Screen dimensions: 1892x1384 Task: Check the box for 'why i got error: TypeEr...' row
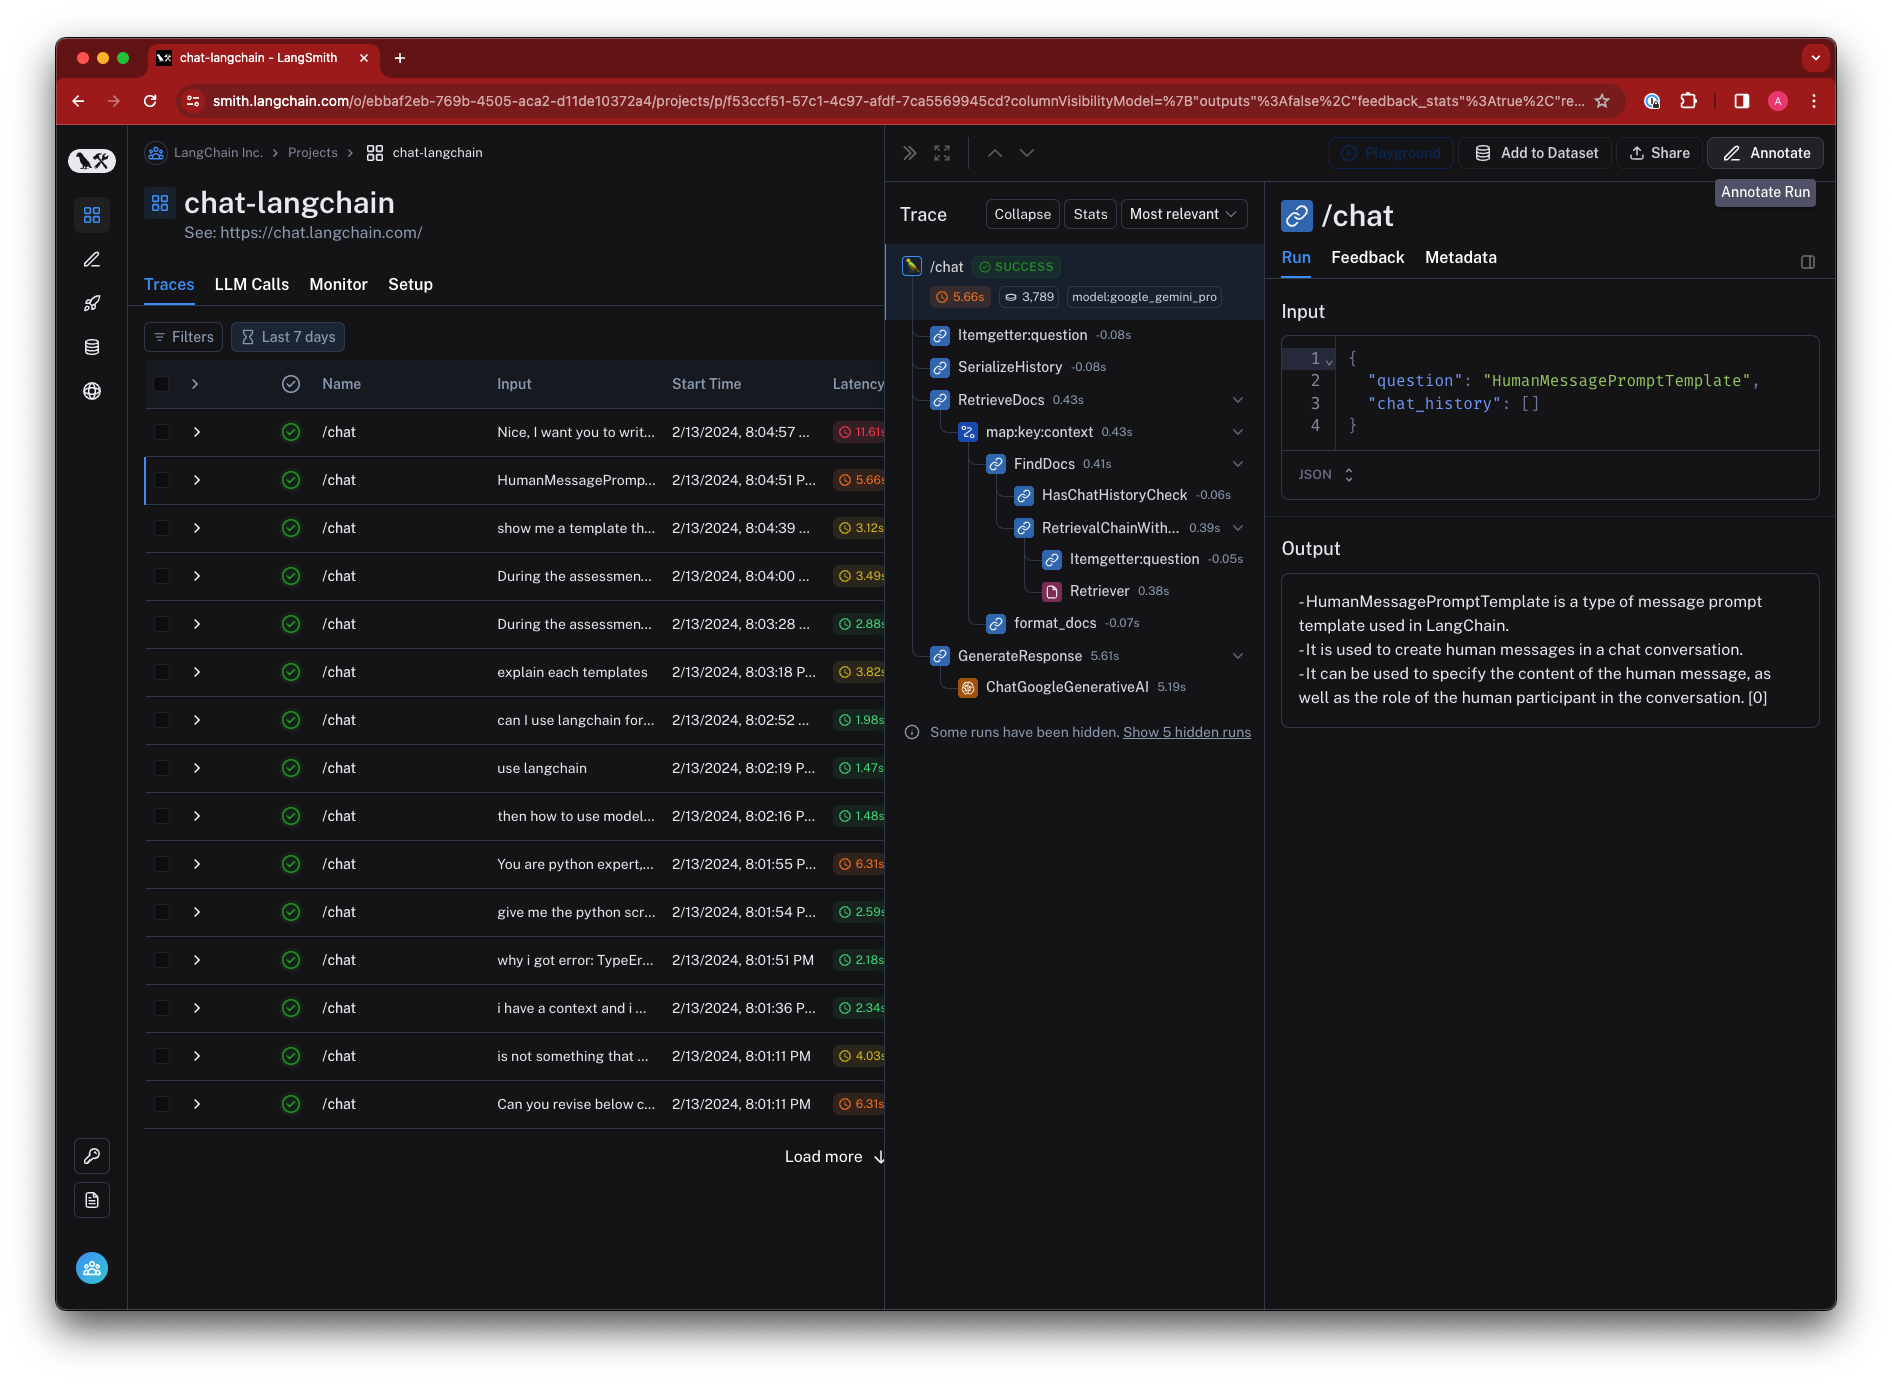(x=162, y=960)
